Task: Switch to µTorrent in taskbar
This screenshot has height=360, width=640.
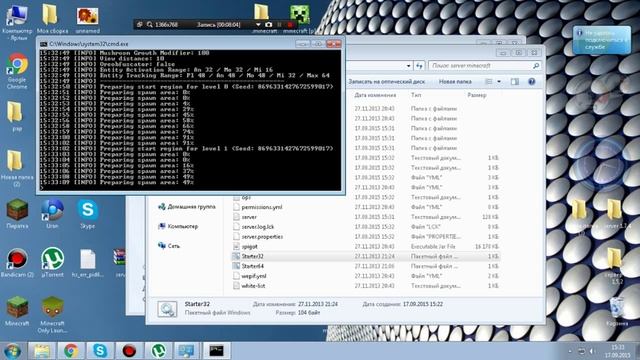Action: click(158, 351)
